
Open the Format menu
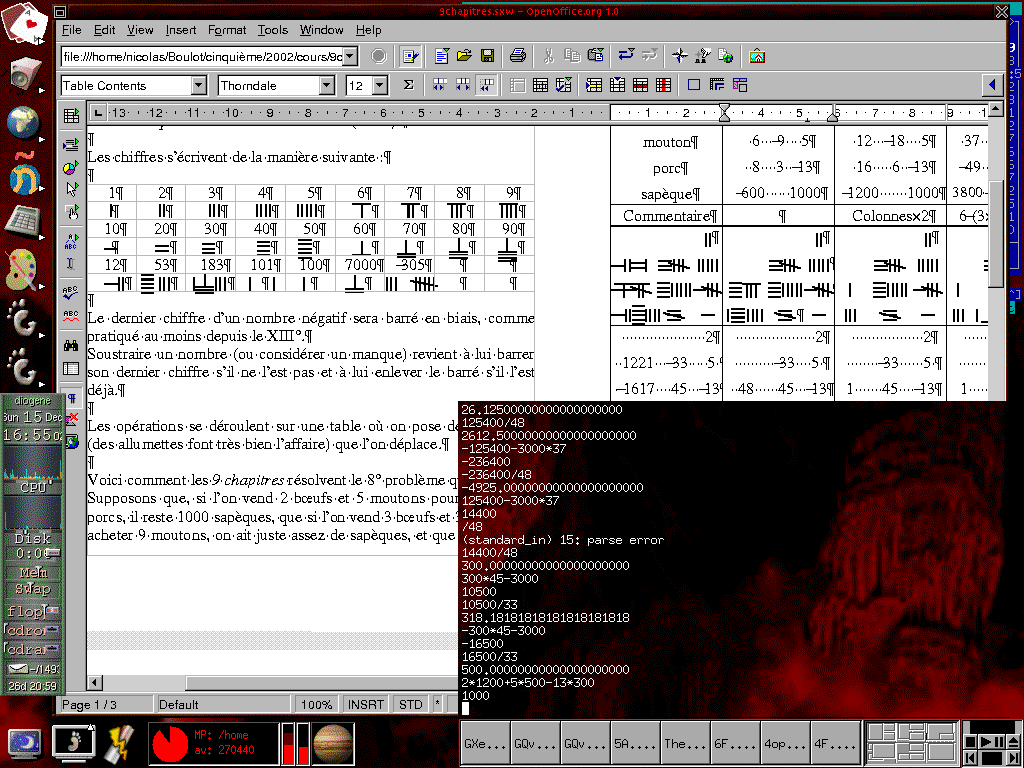click(227, 30)
